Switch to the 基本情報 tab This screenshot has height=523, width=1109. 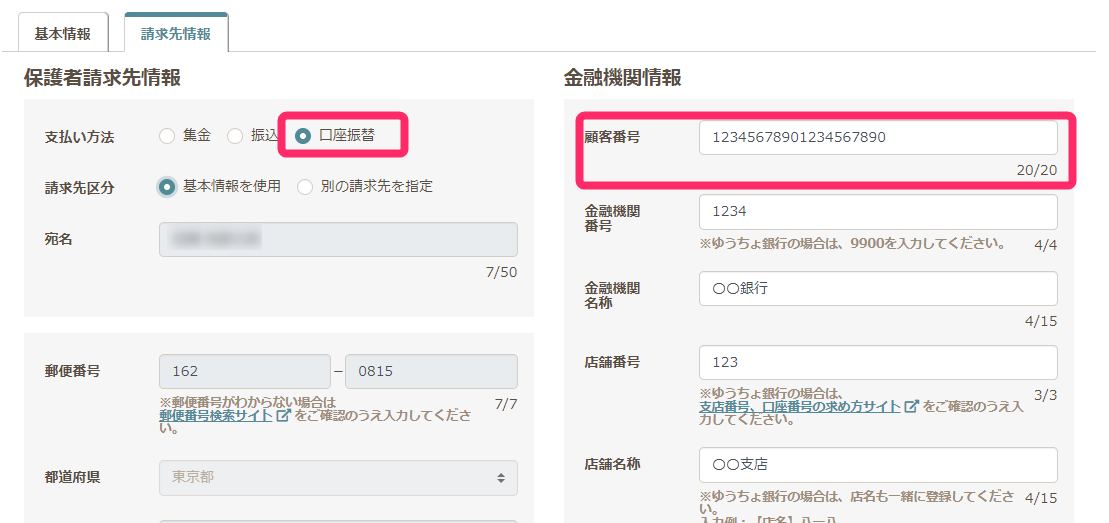click(62, 33)
